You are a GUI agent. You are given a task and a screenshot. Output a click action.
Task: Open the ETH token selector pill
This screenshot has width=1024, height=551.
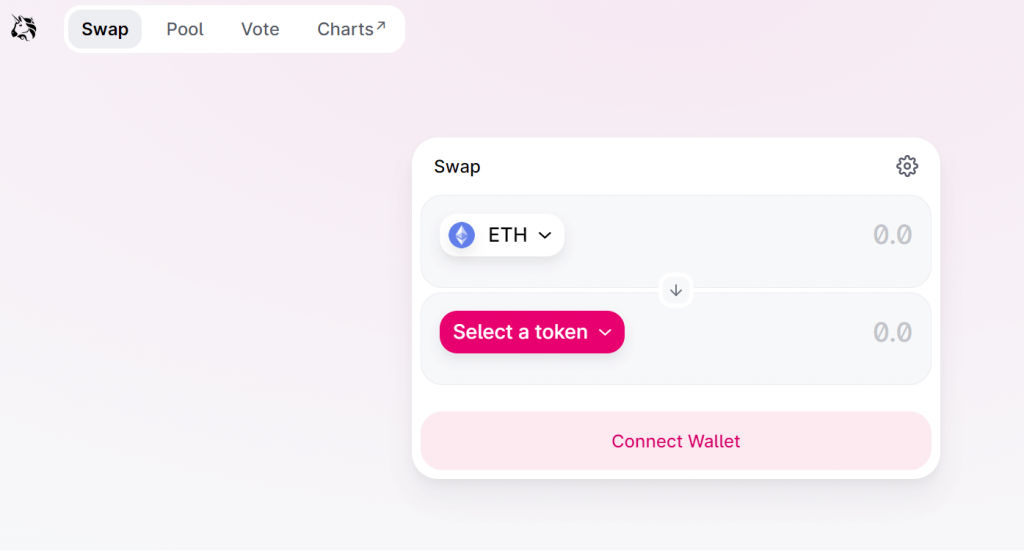tap(502, 235)
